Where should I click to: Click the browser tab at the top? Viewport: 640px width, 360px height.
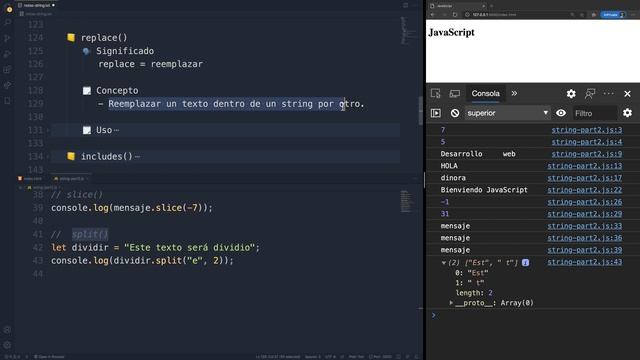(x=457, y=6)
